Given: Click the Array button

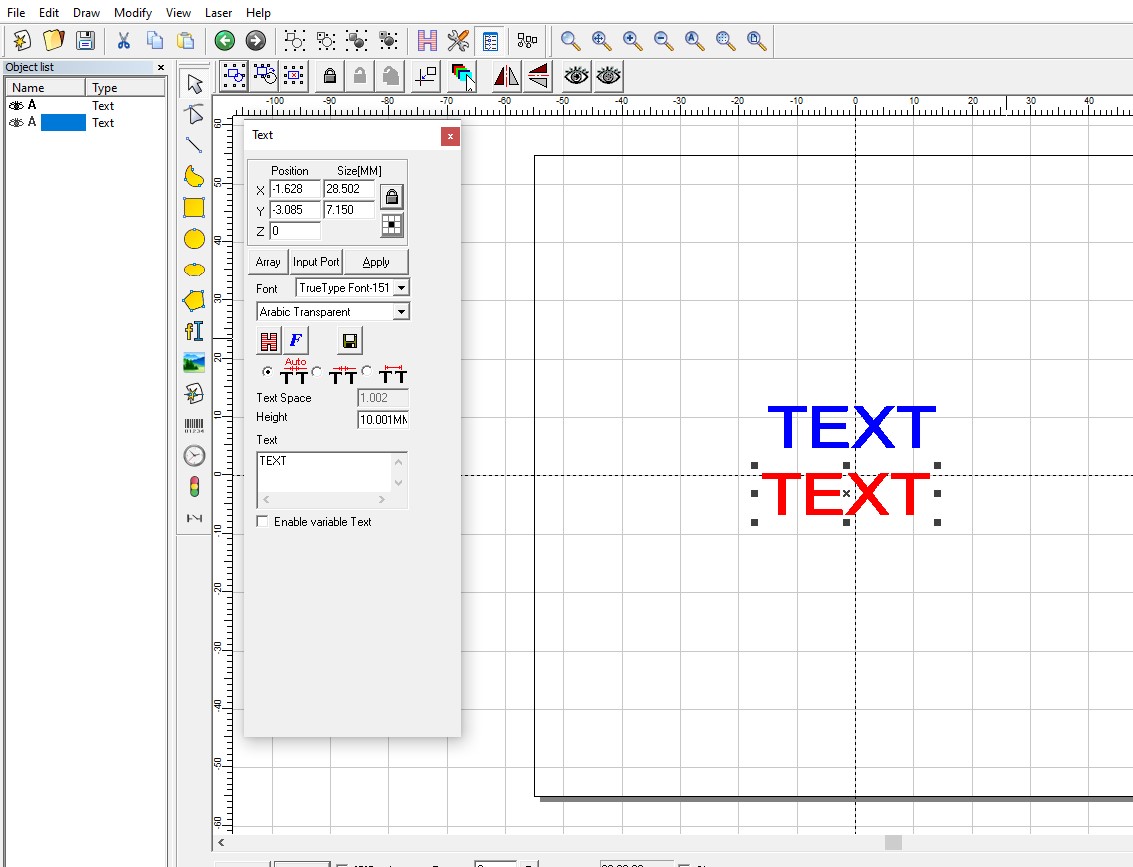Looking at the screenshot, I should (x=267, y=262).
